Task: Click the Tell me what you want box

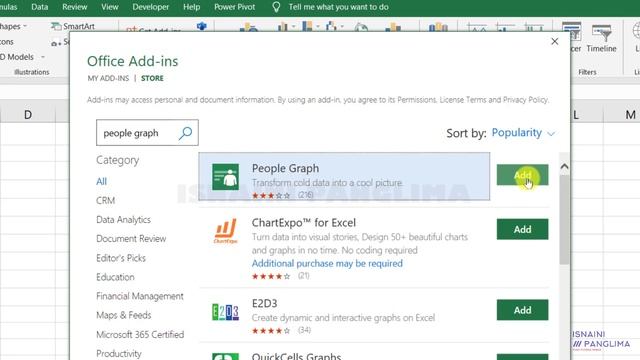Action: (x=338, y=7)
